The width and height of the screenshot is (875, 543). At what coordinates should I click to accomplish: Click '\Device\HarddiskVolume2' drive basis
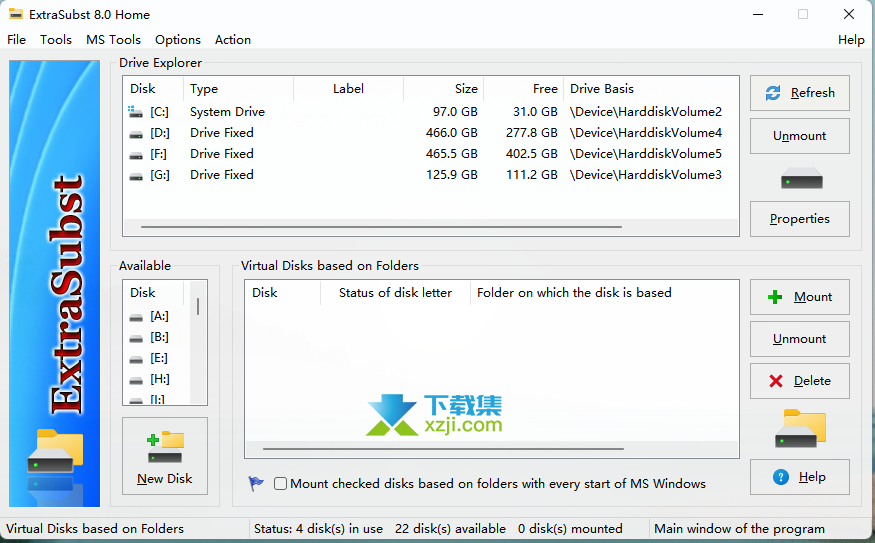(646, 112)
